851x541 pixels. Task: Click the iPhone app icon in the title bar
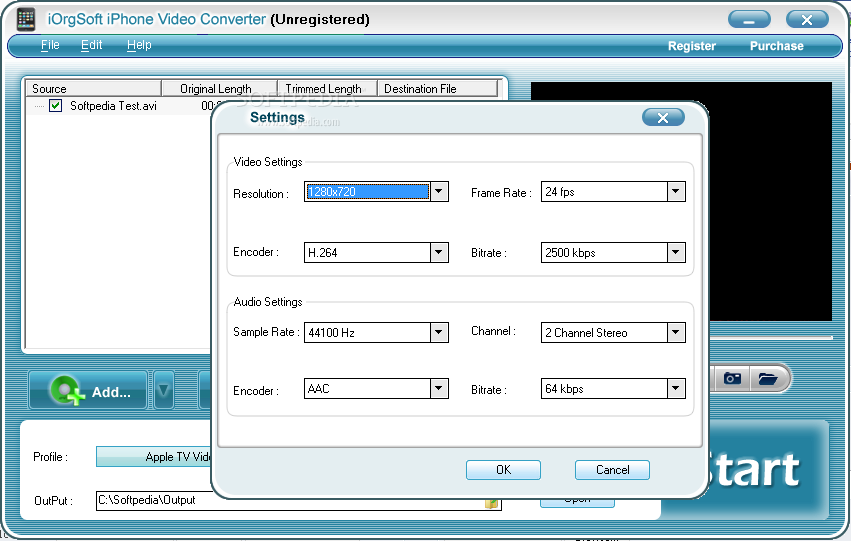26,19
